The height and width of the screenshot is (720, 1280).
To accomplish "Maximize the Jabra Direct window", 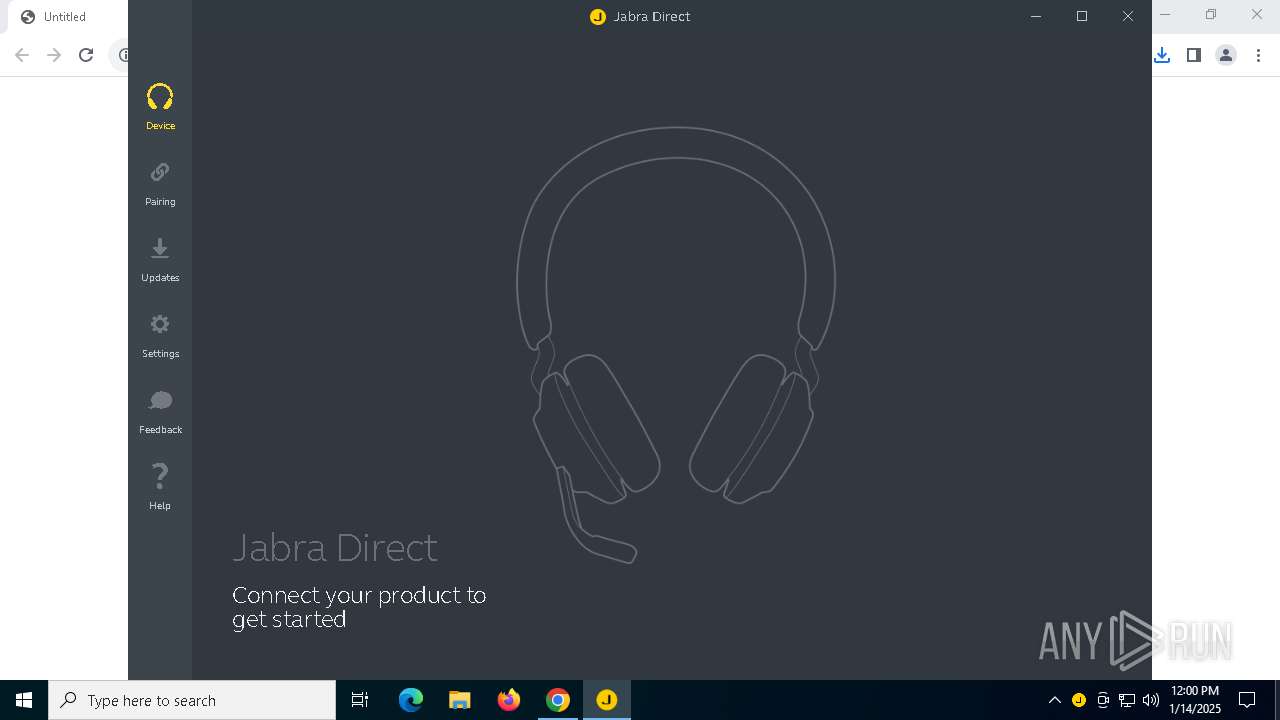I will (1082, 16).
